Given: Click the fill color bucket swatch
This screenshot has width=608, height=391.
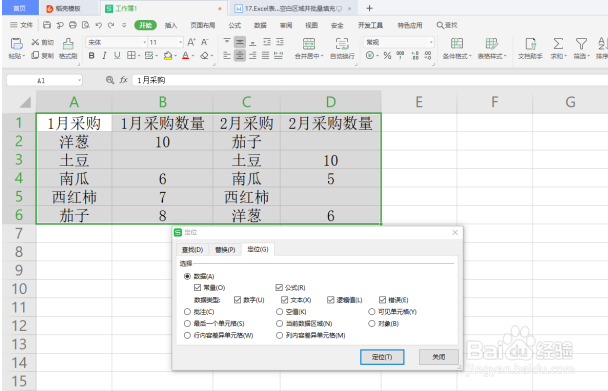Looking at the screenshot, I should [168, 55].
